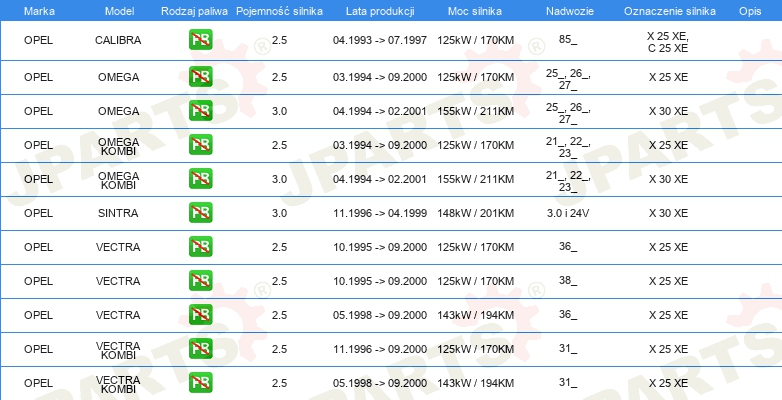Click body code 38_ in VECTRA row

pos(568,280)
